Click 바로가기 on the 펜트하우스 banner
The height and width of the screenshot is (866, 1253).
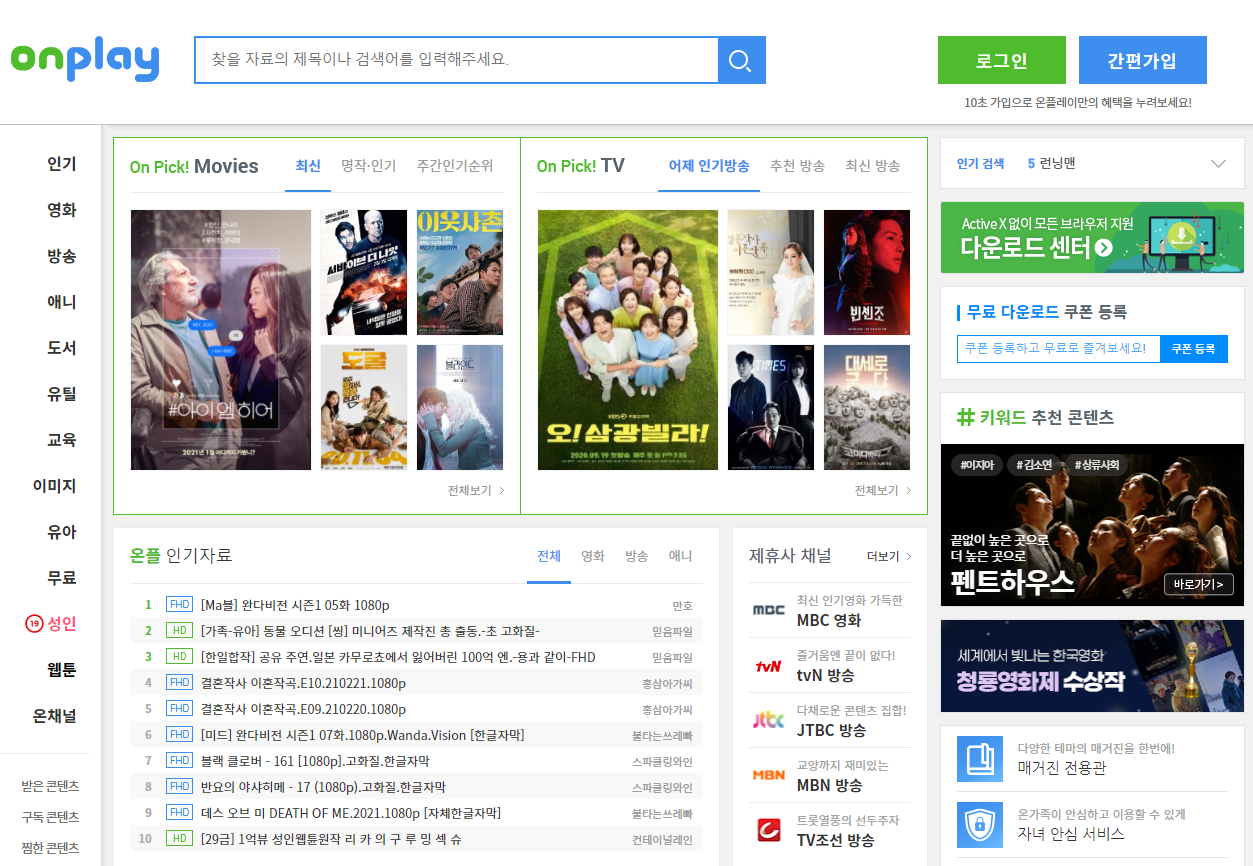(1199, 584)
